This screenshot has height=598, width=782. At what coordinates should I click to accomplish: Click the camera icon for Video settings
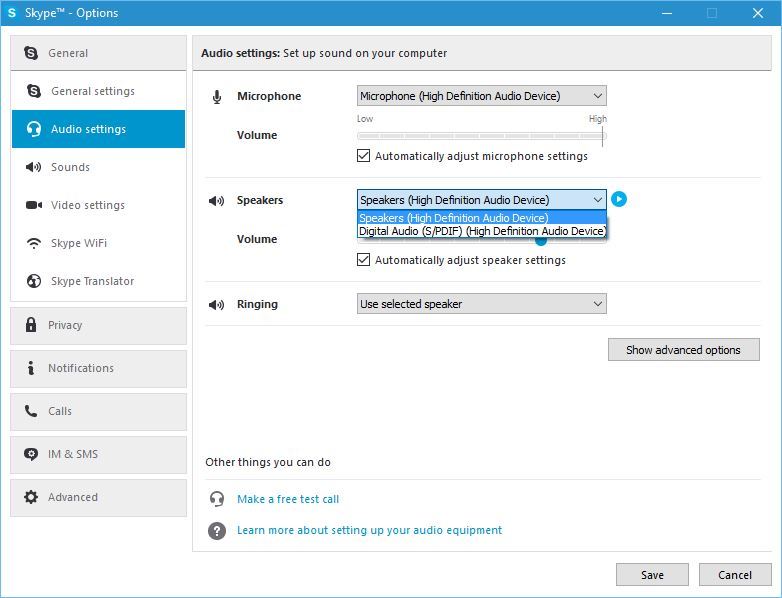[x=34, y=205]
